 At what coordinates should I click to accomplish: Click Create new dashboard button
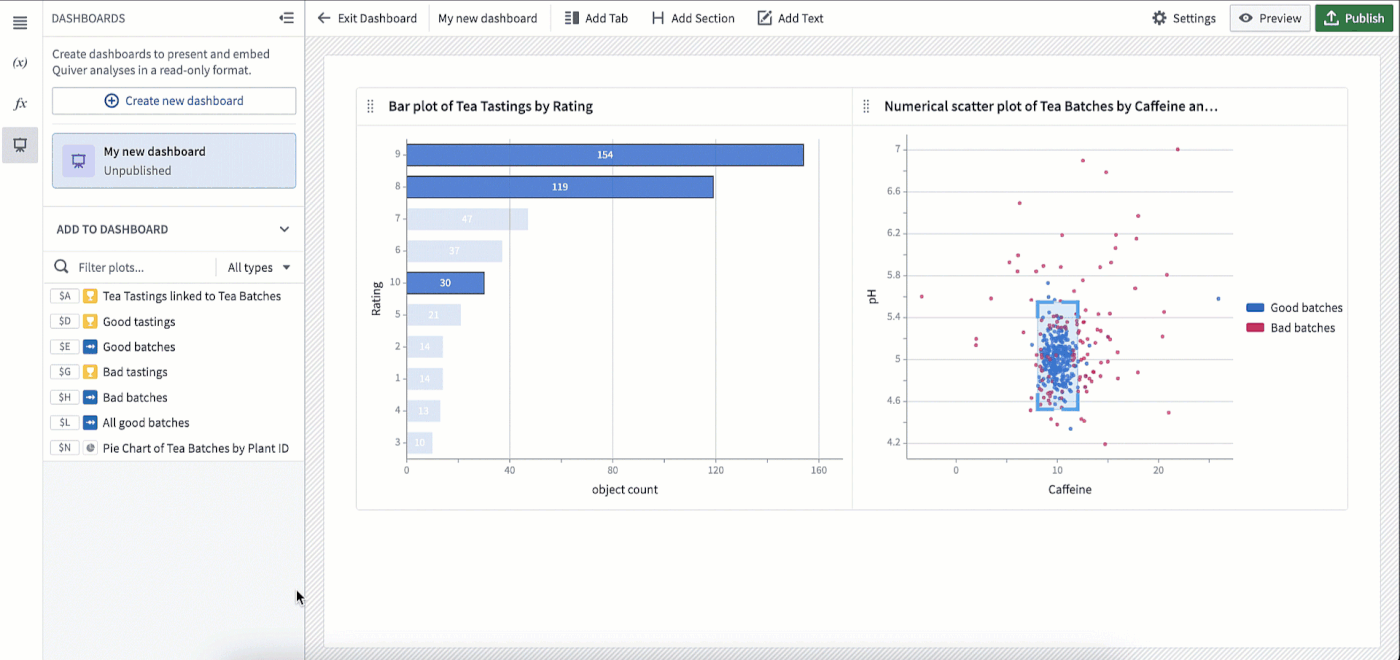[174, 101]
